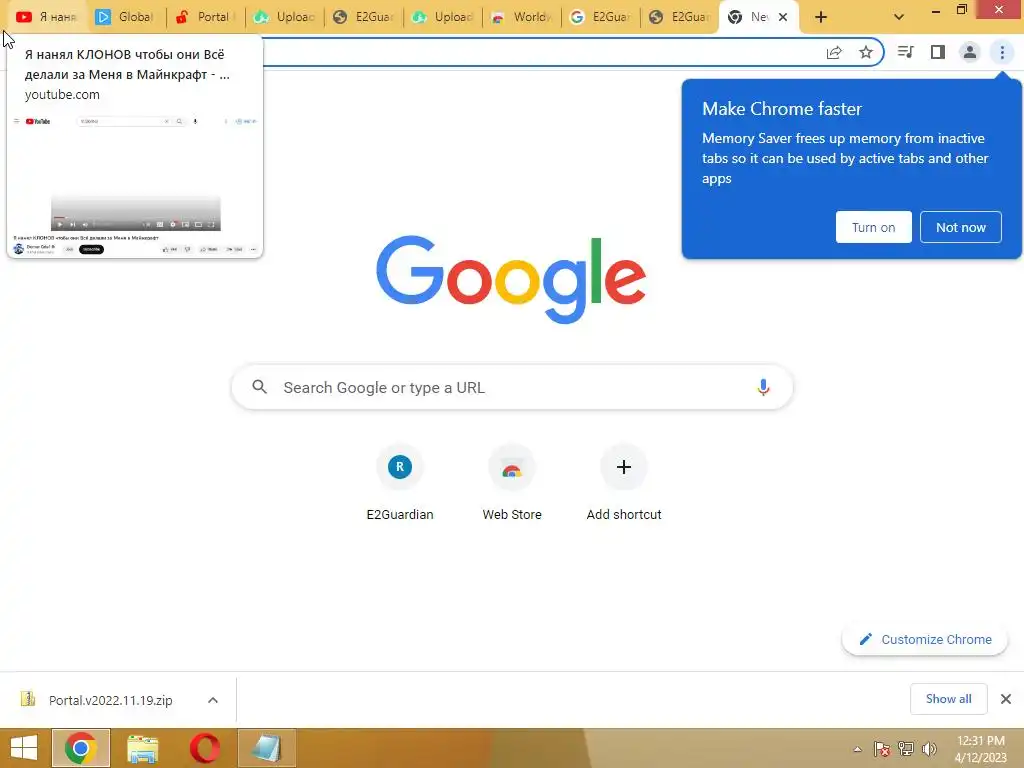Viewport: 1024px width, 768px height.
Task: Open the notepad app in taskbar
Action: pyautogui.click(x=266, y=748)
